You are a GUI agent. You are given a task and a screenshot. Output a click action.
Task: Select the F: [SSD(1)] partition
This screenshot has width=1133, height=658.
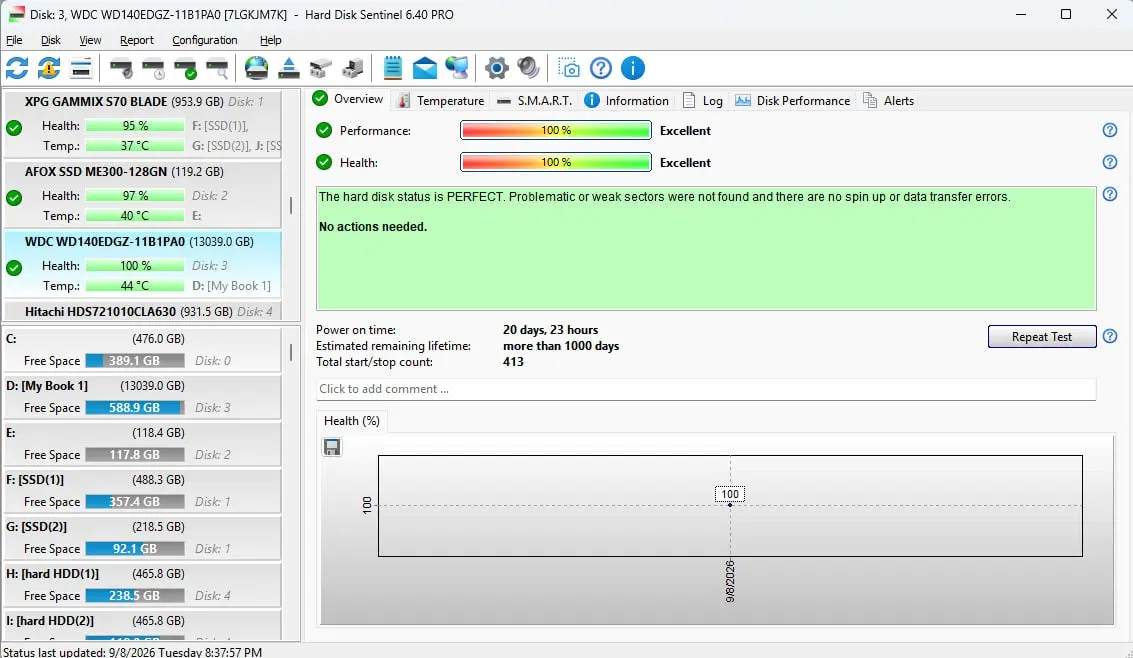point(142,490)
